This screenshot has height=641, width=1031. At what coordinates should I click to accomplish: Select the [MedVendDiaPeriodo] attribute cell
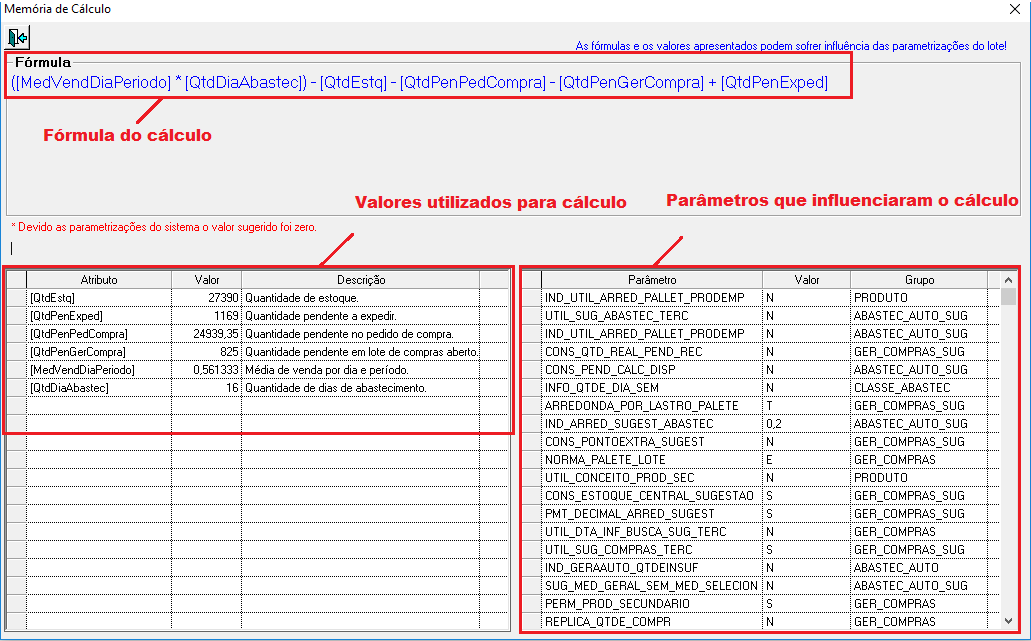(99, 370)
